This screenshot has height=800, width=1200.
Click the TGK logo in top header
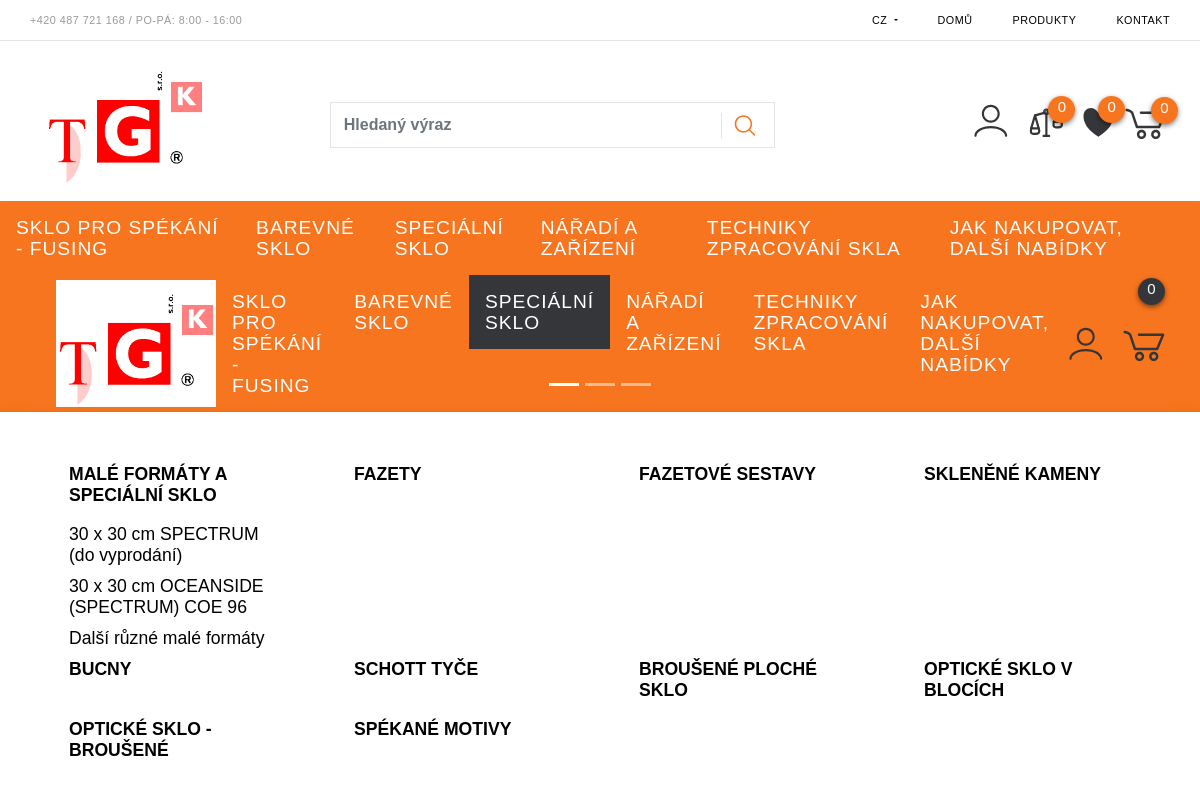[x=125, y=127]
